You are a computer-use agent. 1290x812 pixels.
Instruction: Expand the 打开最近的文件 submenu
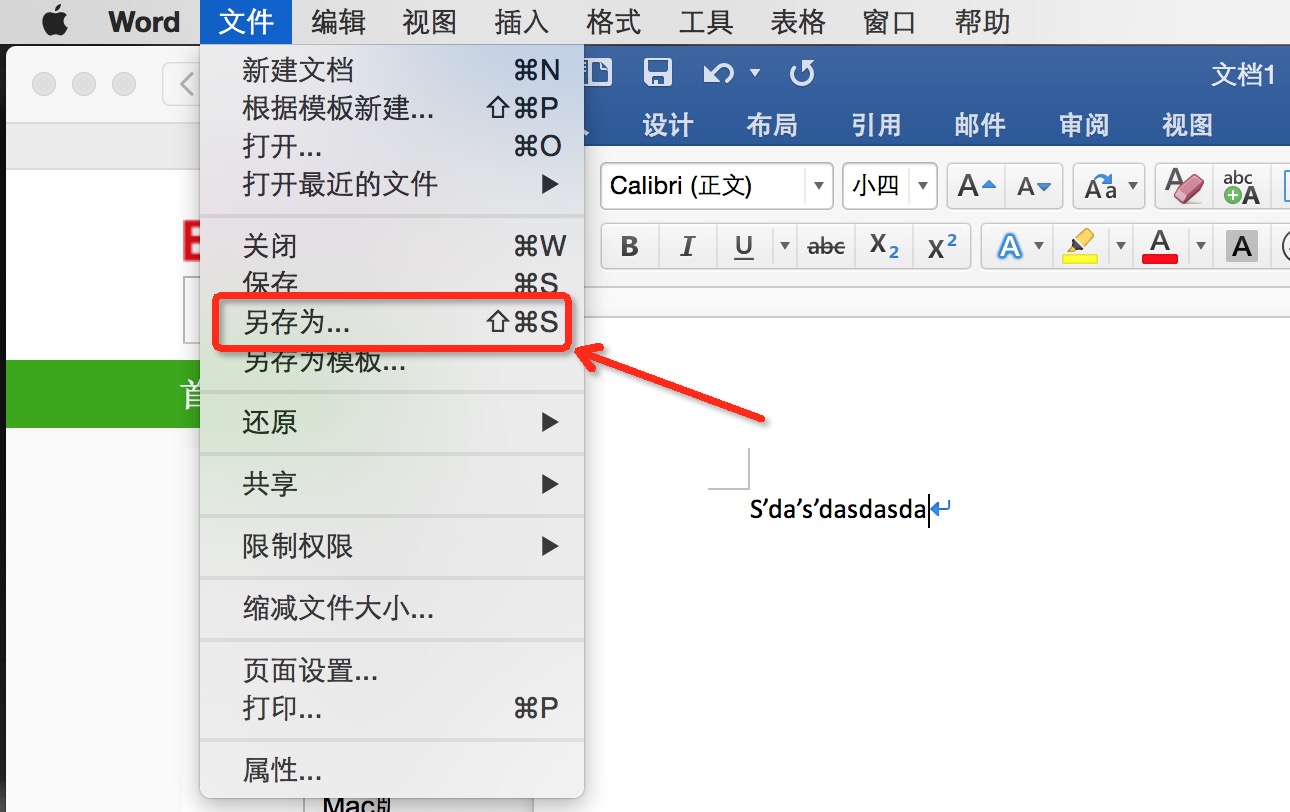549,184
